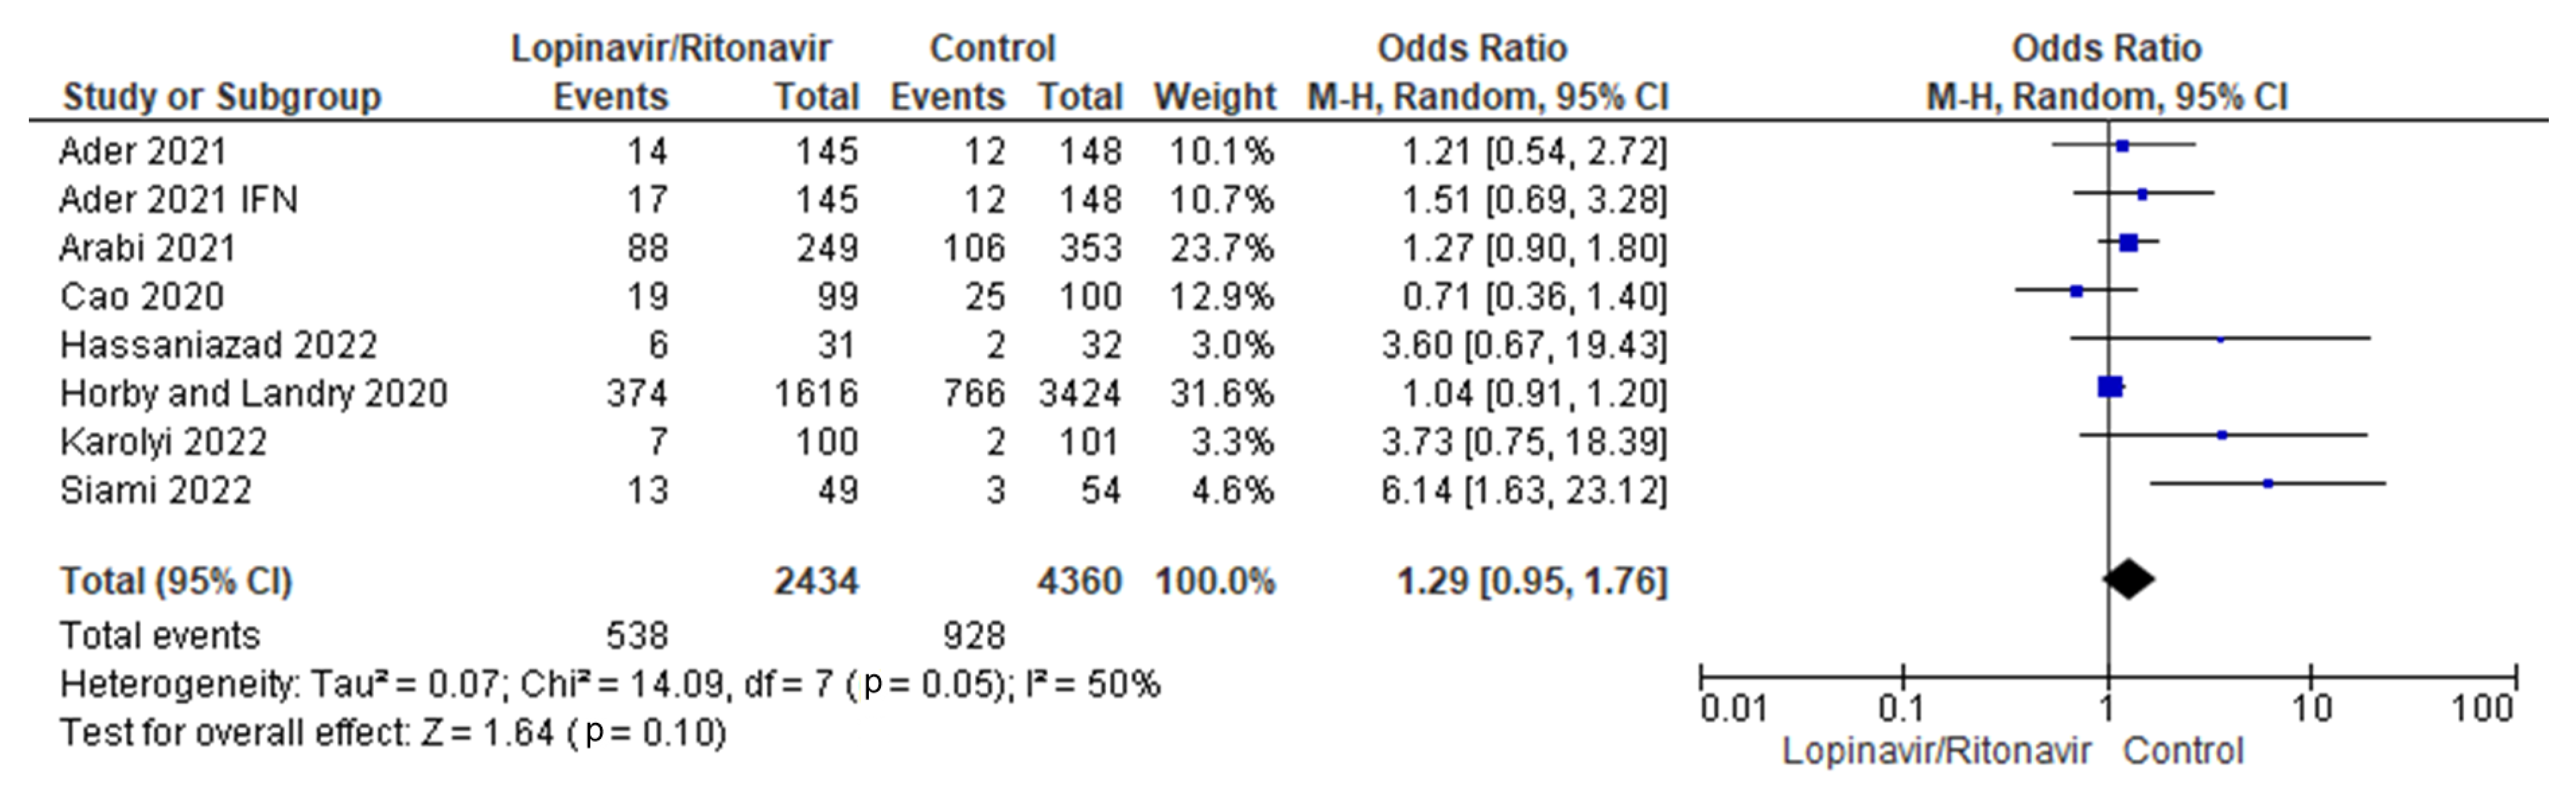
Task: Click the blue square marker for Cao 2020
Action: tap(2077, 291)
